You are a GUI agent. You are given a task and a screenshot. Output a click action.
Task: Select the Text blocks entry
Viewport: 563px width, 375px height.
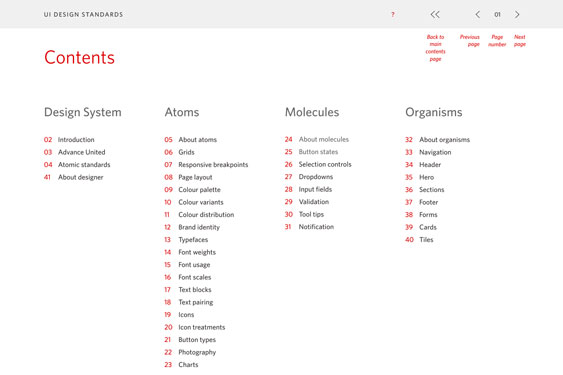(188, 290)
